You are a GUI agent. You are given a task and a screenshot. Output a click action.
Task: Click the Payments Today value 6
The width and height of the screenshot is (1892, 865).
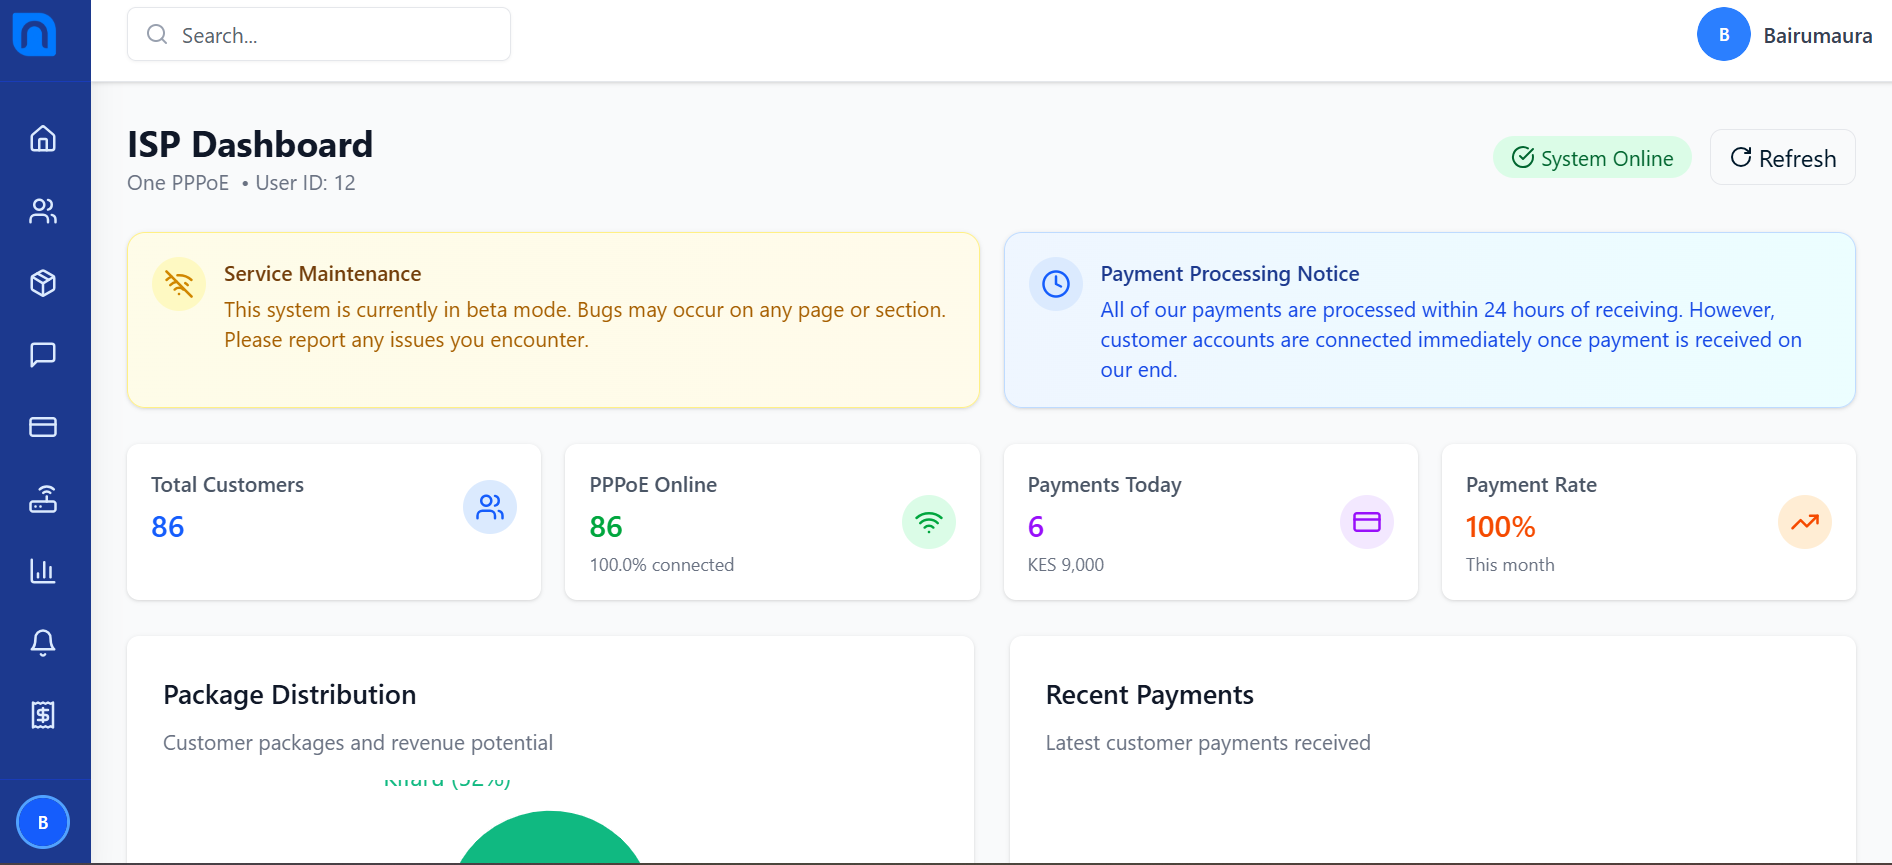(1036, 527)
